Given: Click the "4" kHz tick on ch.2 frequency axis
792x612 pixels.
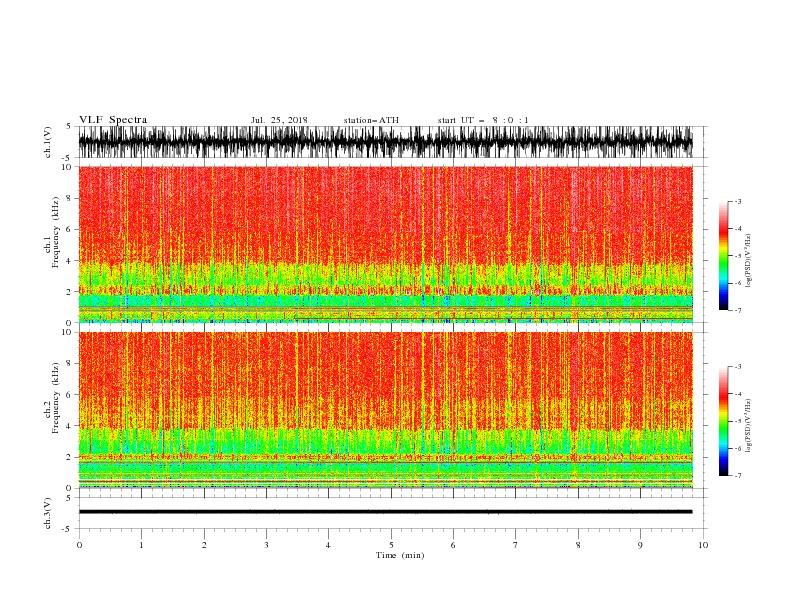Looking at the screenshot, I should 70,426.
